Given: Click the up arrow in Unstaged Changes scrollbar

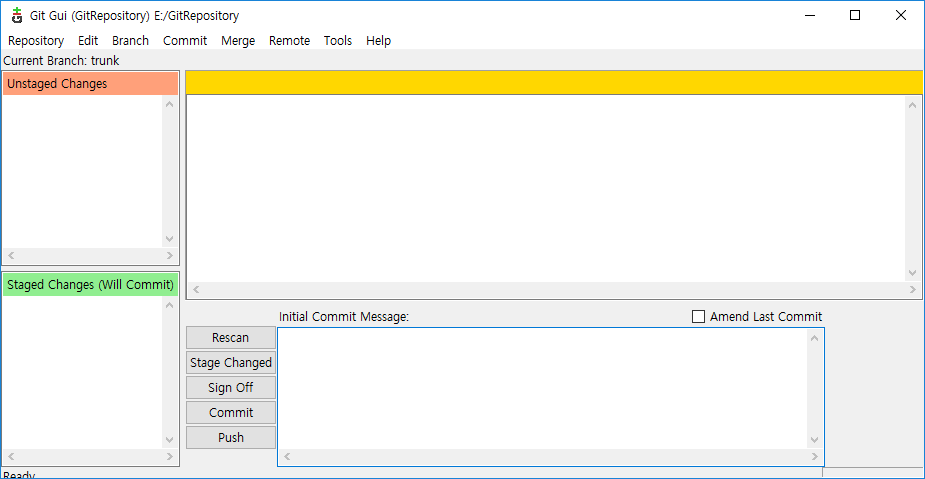Looking at the screenshot, I should [x=170, y=104].
